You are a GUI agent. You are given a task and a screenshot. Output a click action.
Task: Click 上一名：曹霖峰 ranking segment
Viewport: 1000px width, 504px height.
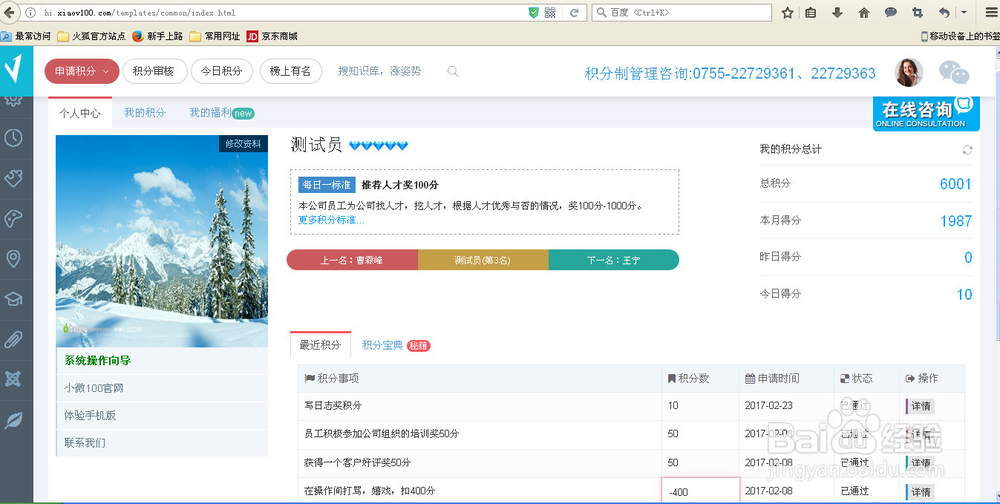point(352,260)
